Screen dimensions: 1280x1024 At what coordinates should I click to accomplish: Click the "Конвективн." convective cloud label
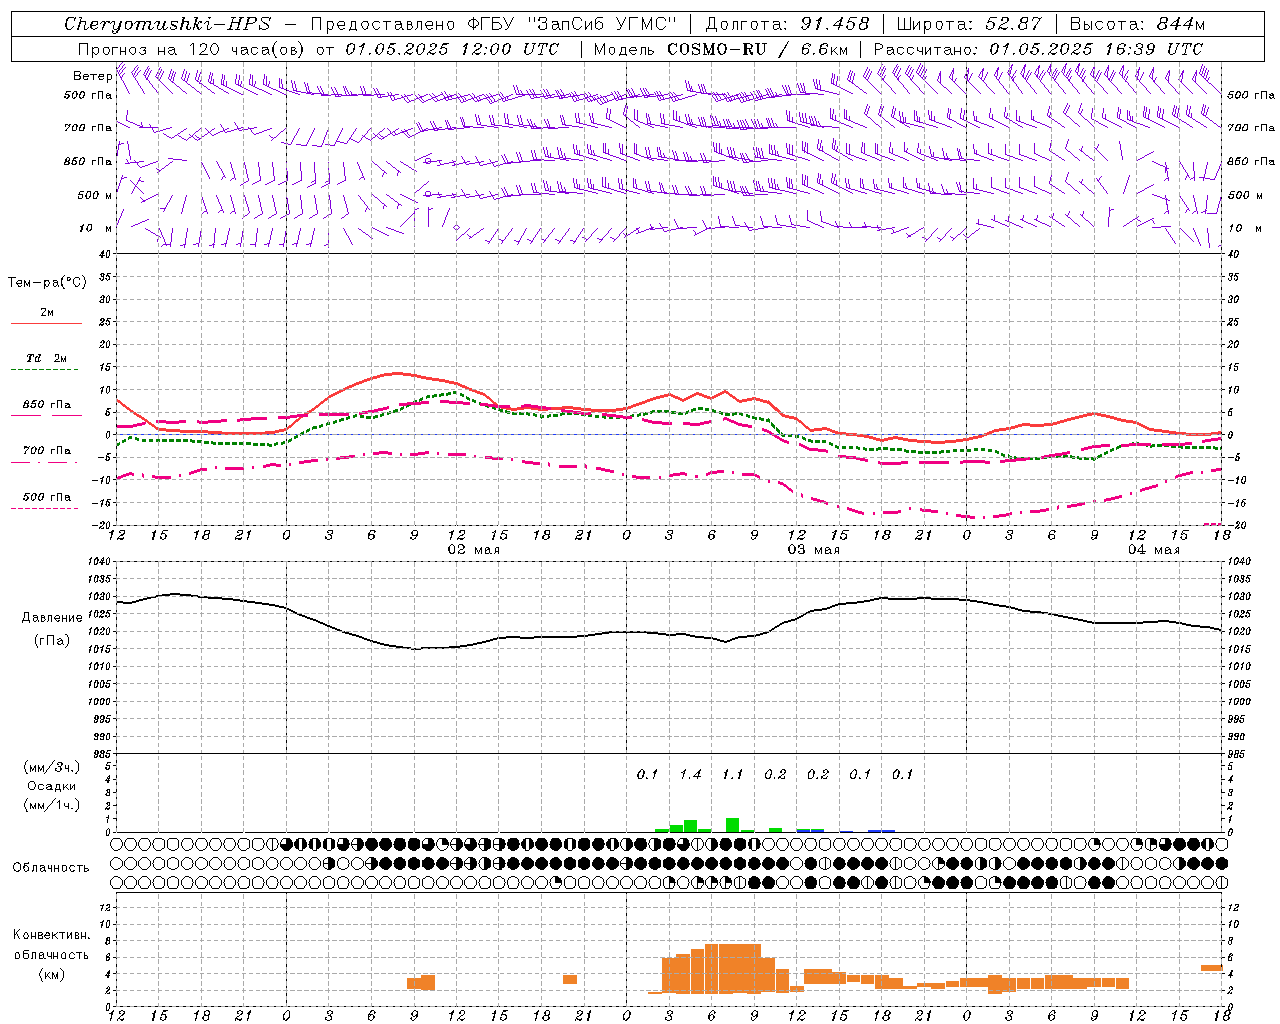point(51,935)
